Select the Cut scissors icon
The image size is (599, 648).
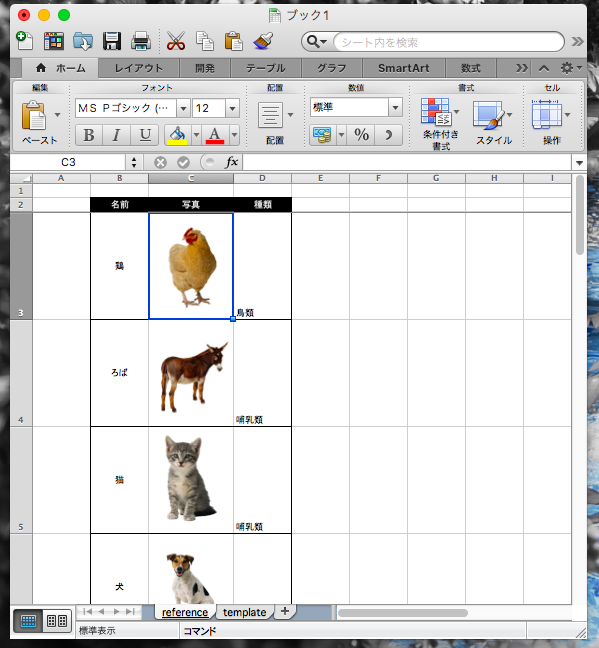pyautogui.click(x=176, y=41)
